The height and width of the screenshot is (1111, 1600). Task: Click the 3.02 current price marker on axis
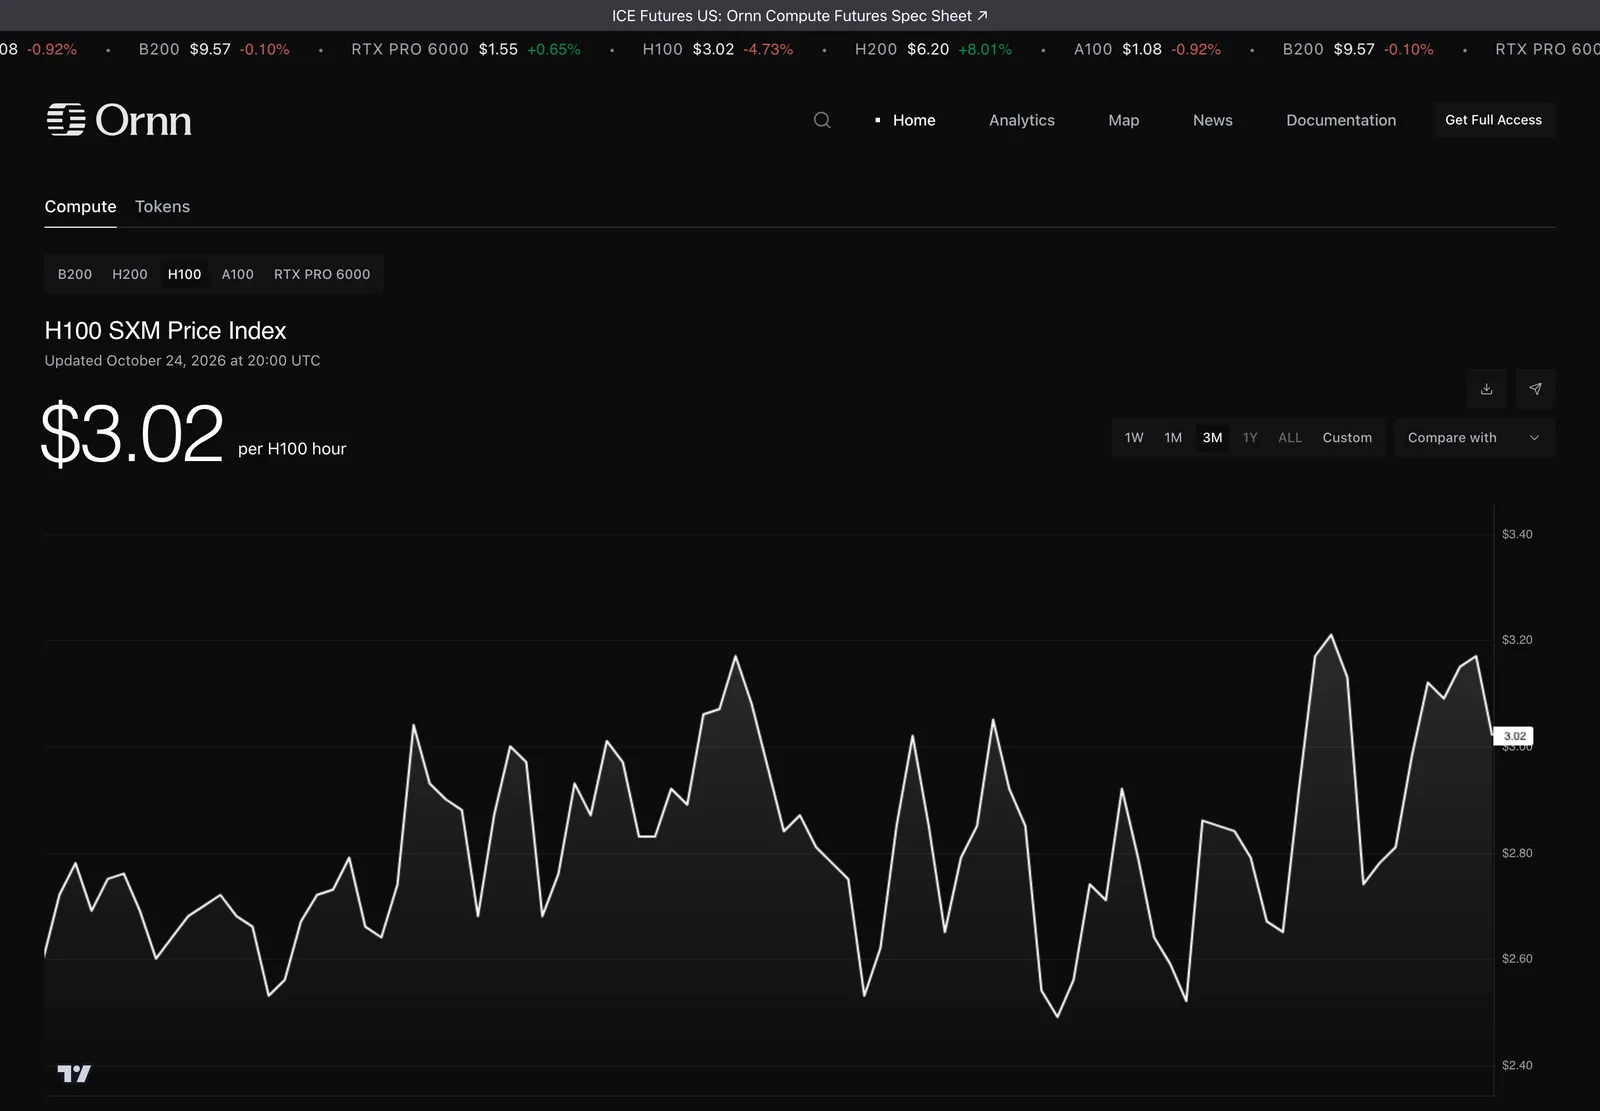pyautogui.click(x=1514, y=736)
